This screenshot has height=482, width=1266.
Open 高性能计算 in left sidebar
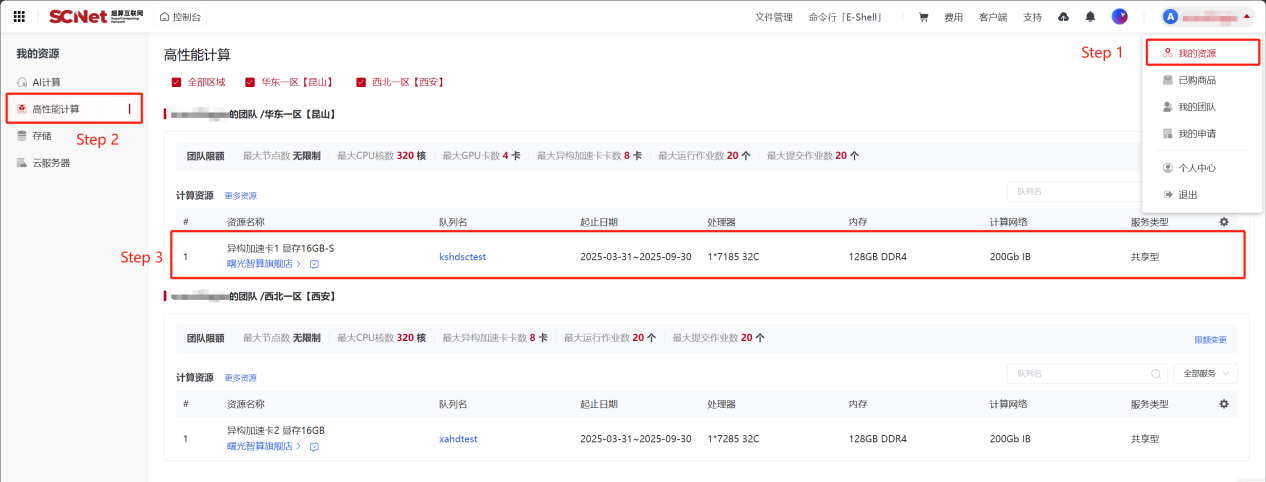click(56, 109)
